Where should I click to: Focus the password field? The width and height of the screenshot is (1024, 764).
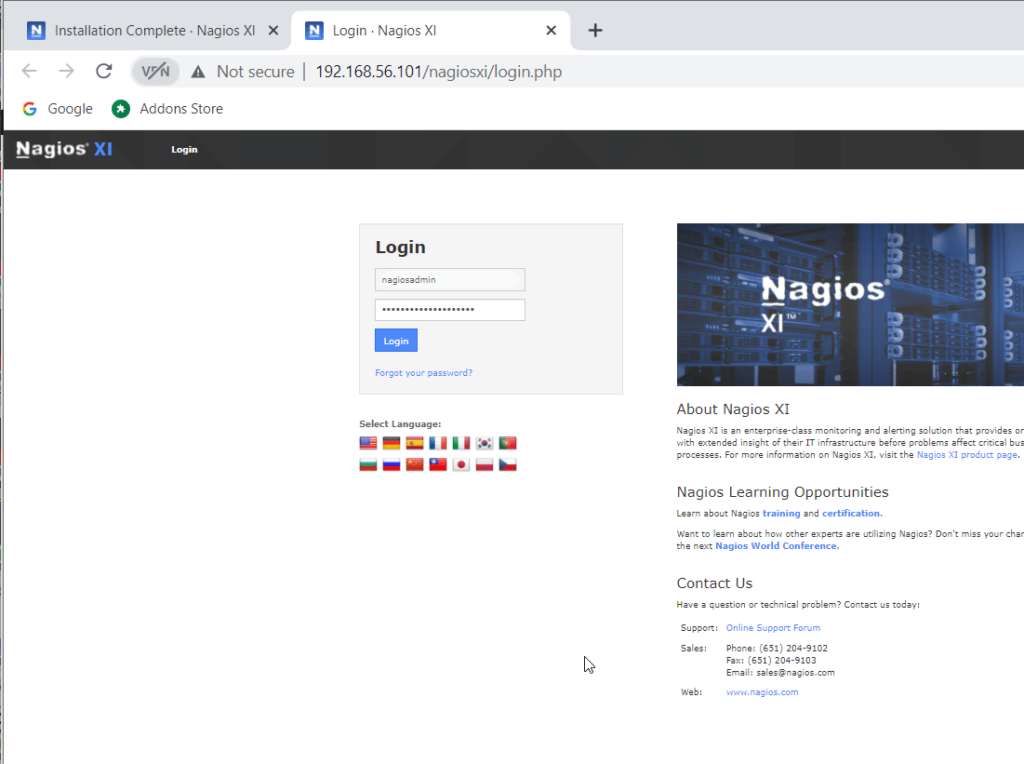click(x=450, y=310)
